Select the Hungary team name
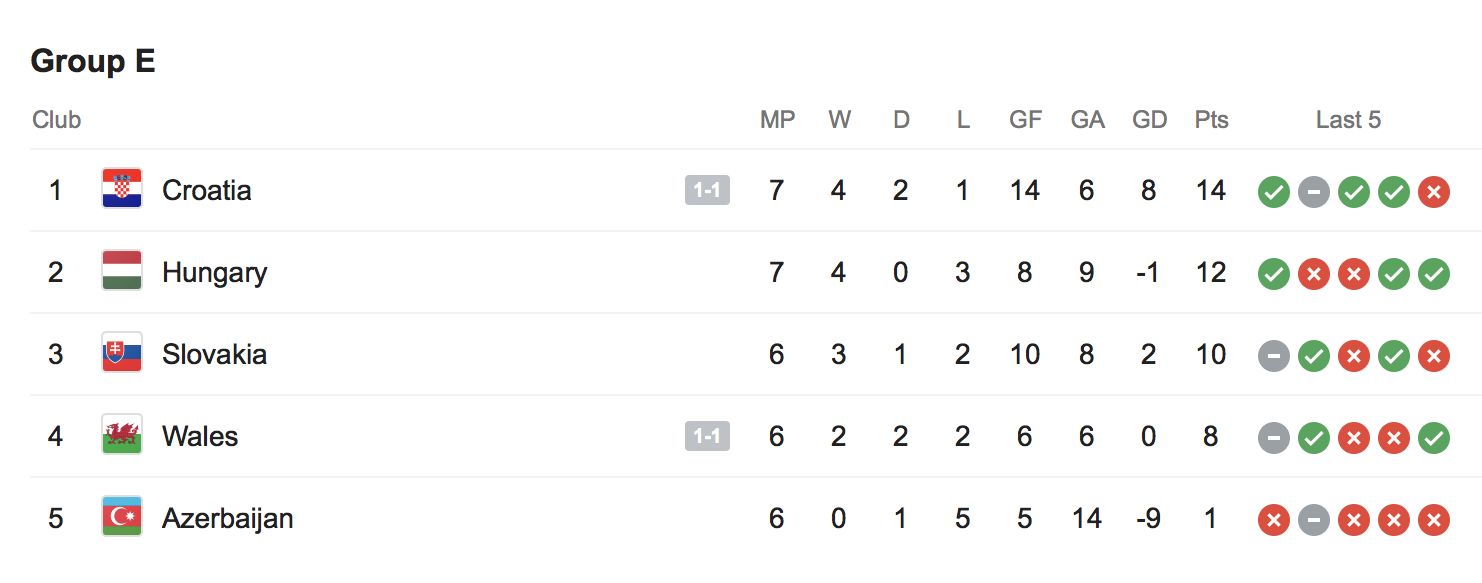1482x583 pixels. pyautogui.click(x=214, y=272)
